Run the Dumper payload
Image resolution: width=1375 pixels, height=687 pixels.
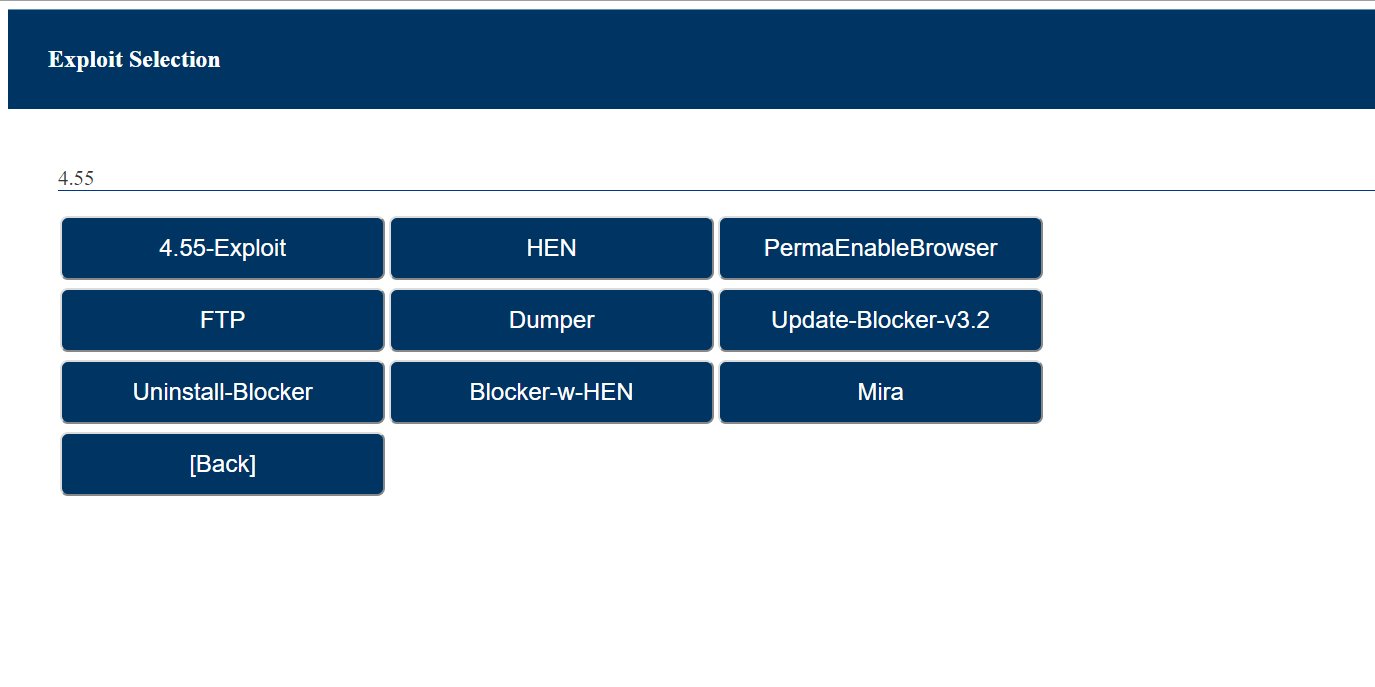[x=551, y=320]
